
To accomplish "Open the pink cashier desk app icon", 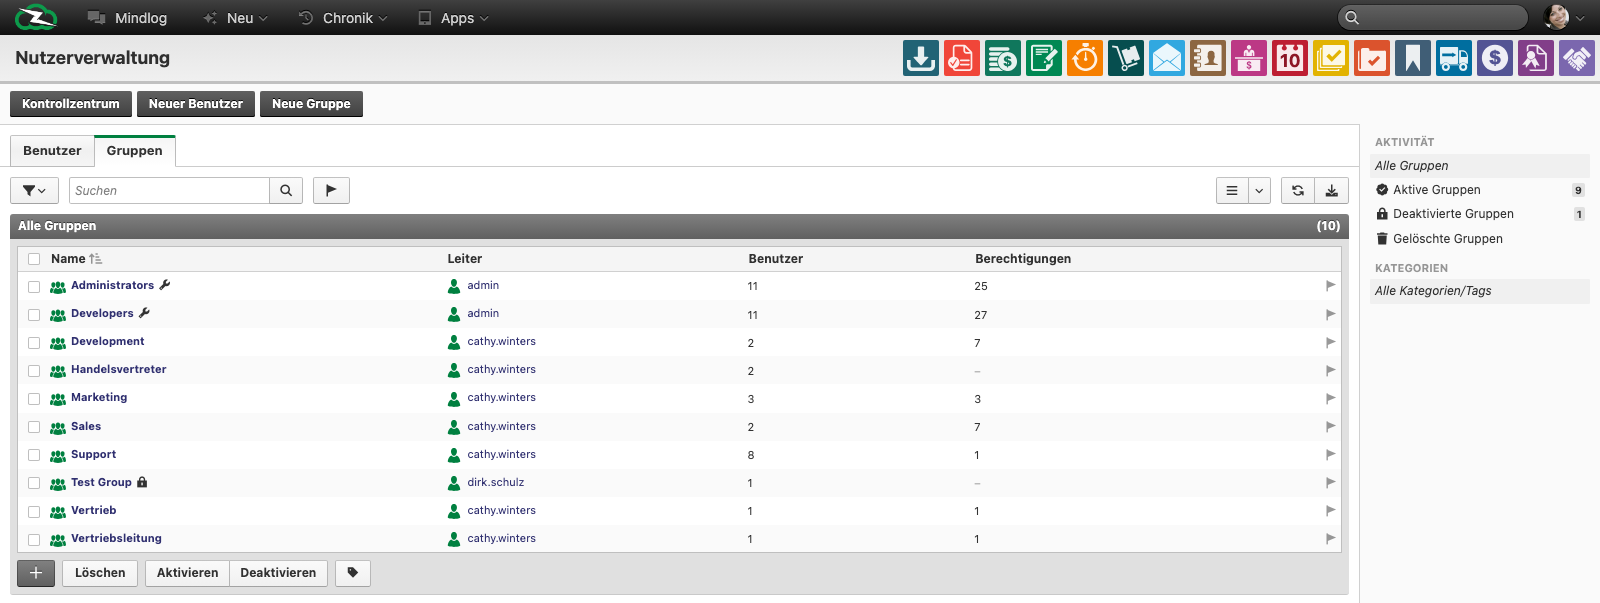I will (1248, 58).
